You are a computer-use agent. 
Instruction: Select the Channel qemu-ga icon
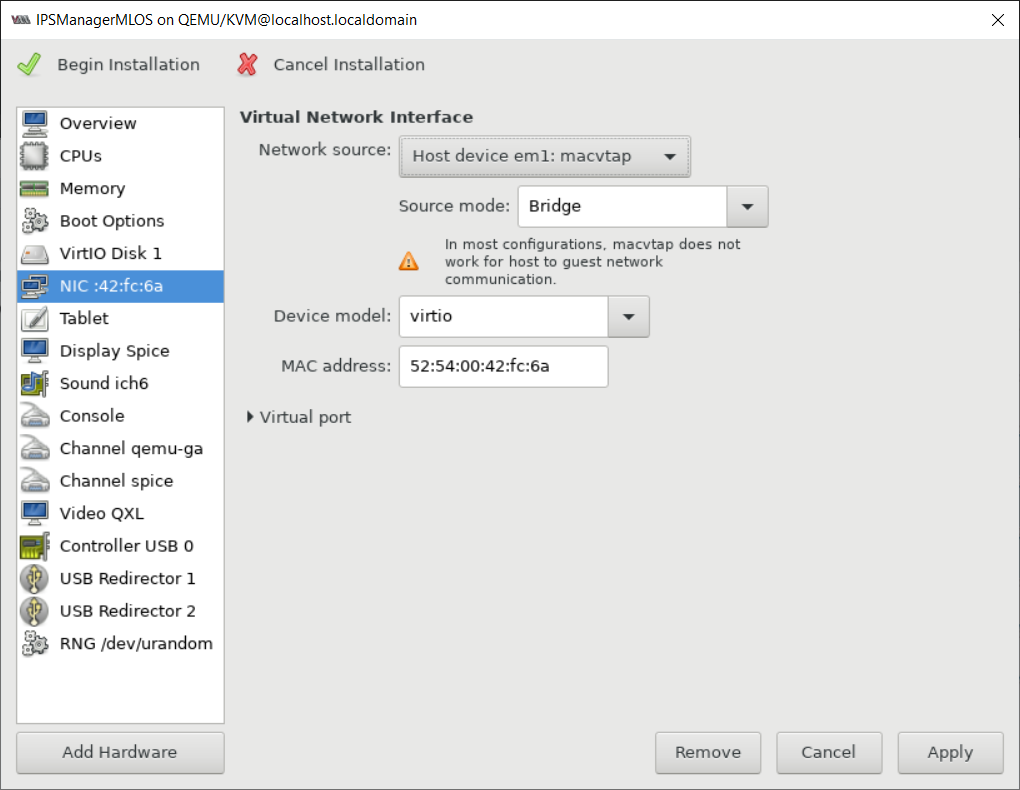tap(34, 448)
